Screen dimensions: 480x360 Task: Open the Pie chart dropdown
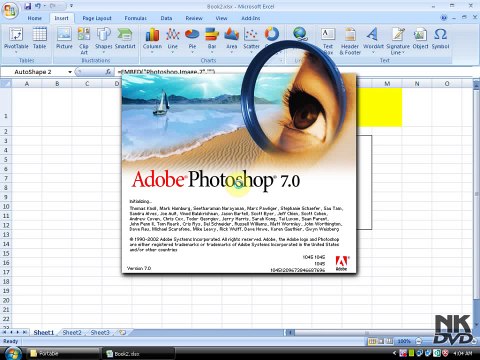[192, 40]
